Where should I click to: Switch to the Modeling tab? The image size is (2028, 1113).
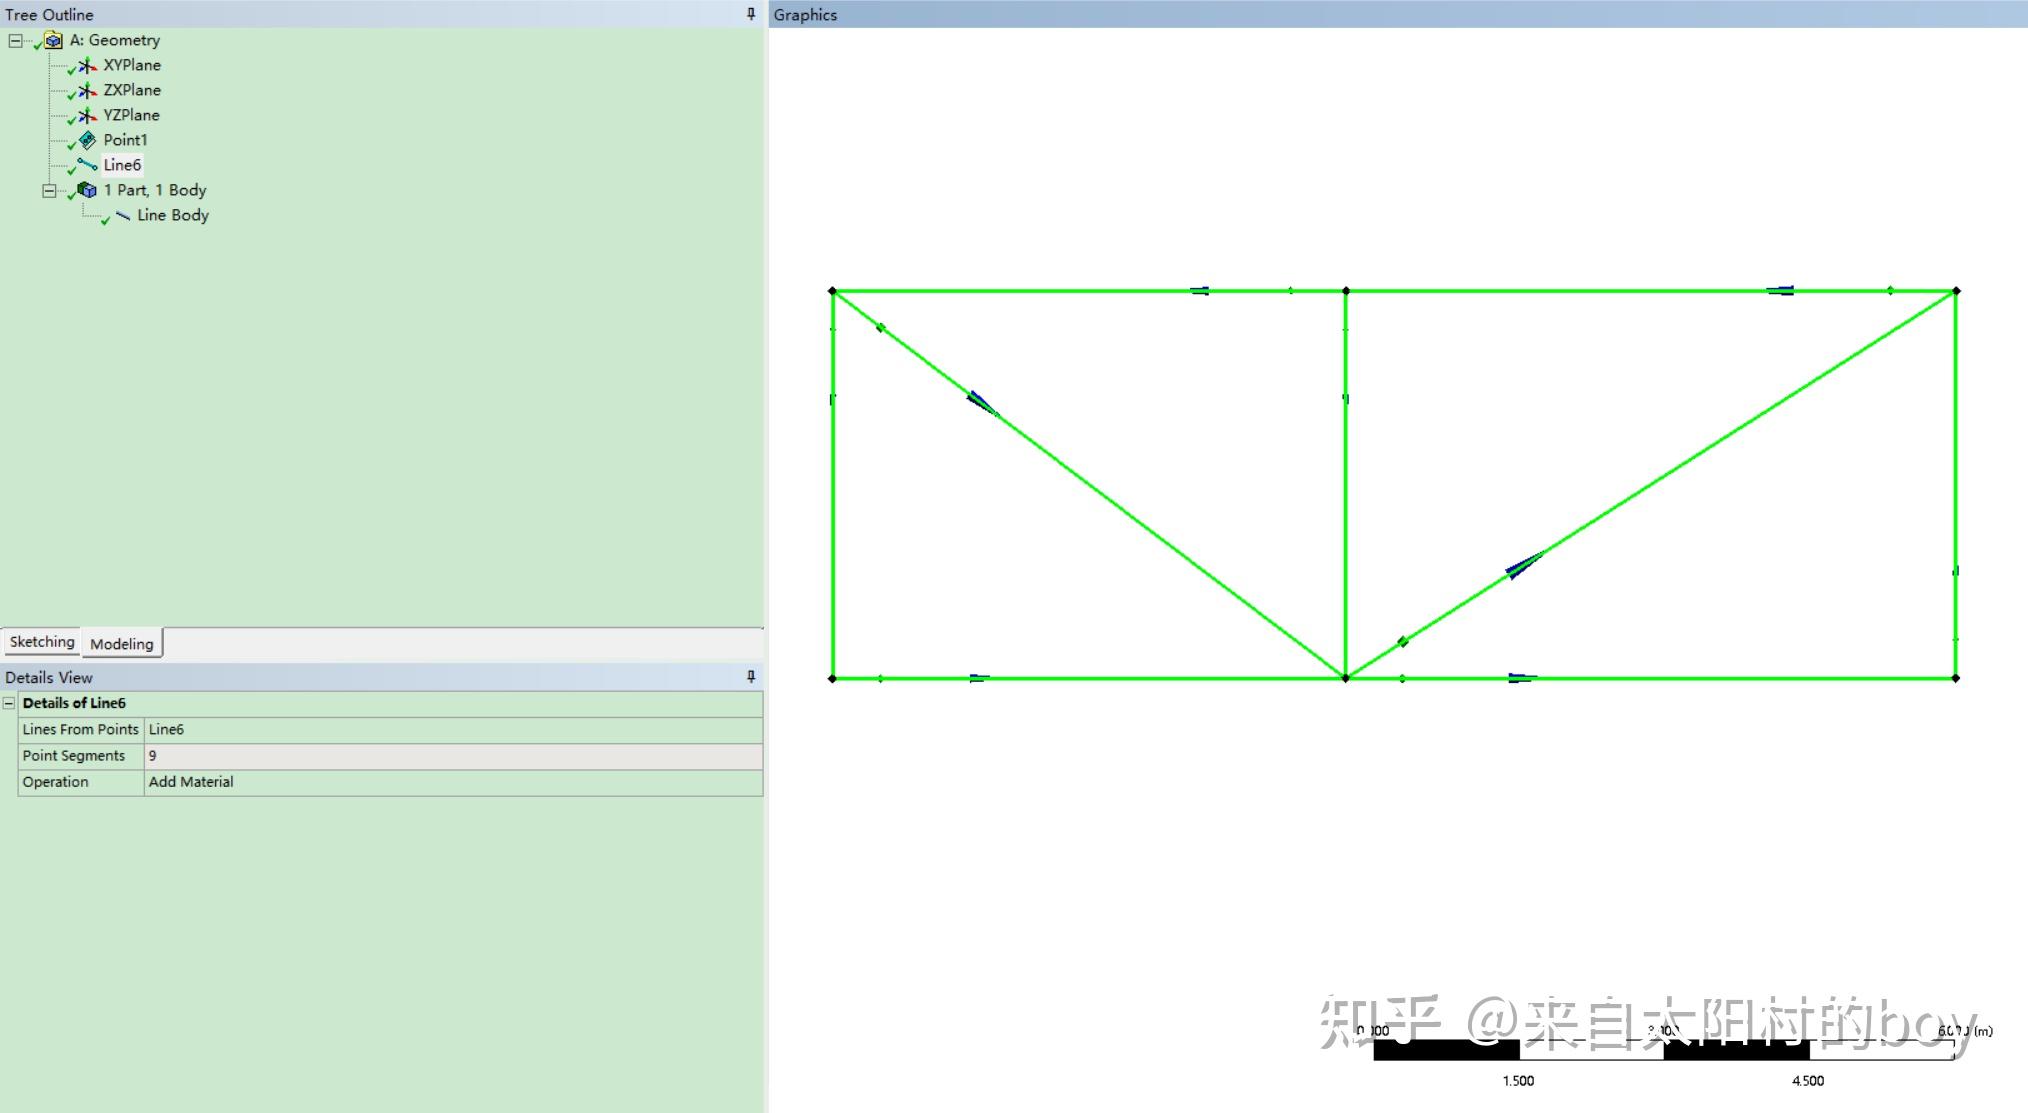point(121,644)
